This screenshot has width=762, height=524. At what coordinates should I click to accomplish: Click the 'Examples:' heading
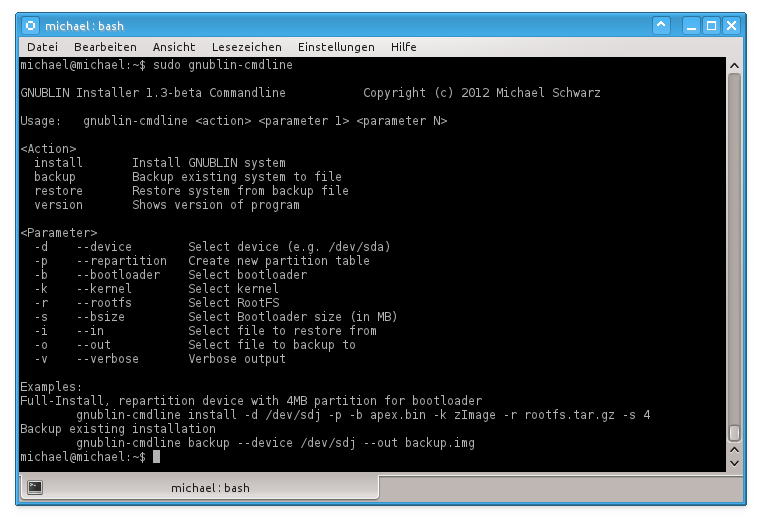click(x=51, y=387)
